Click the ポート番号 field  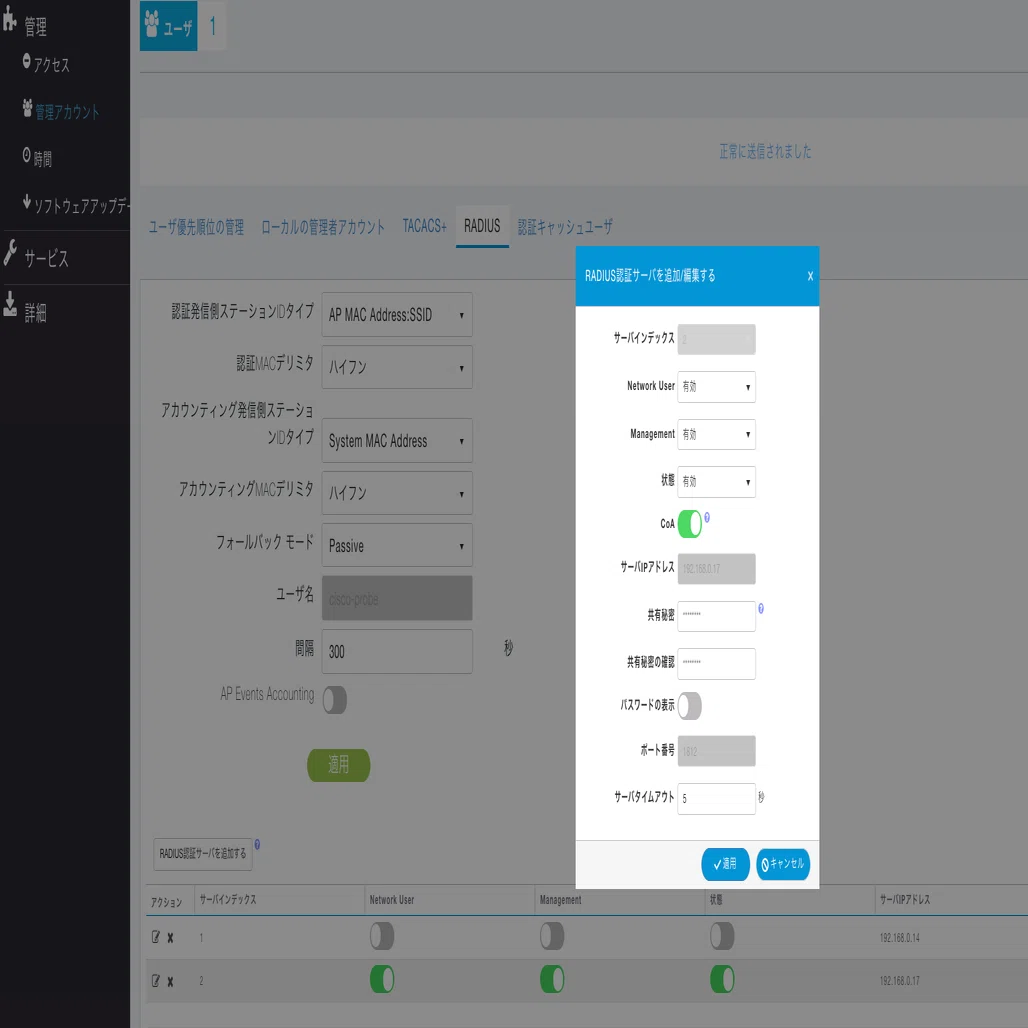716,751
